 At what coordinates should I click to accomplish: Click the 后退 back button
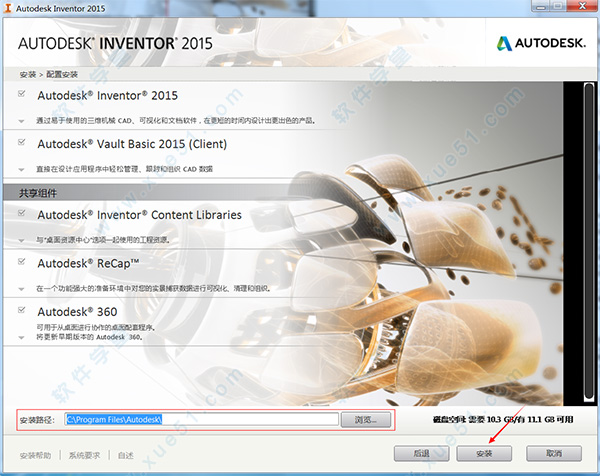pos(421,453)
